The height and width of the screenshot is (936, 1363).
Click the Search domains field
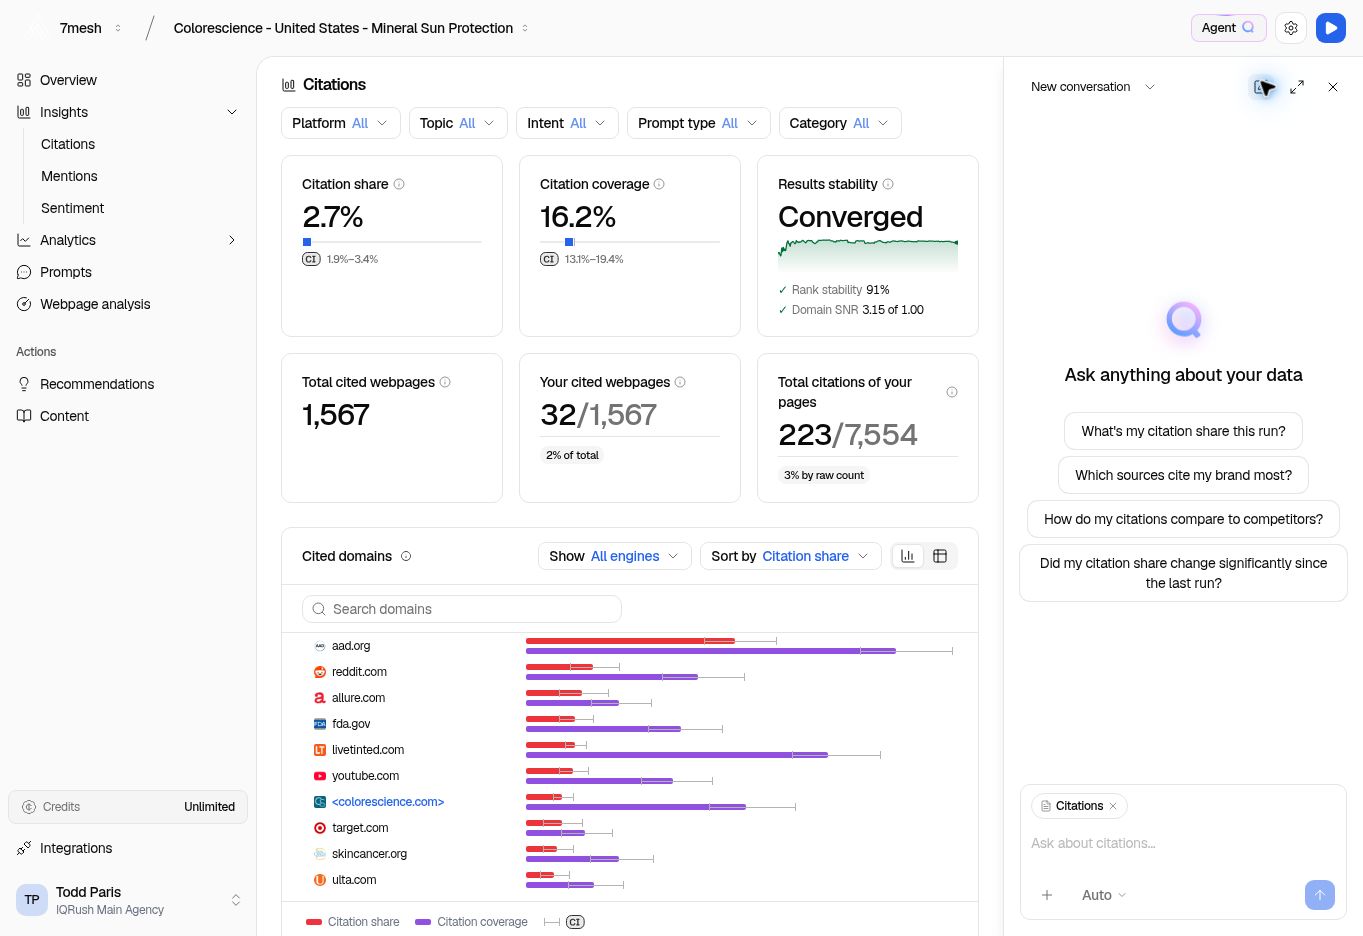click(x=462, y=609)
